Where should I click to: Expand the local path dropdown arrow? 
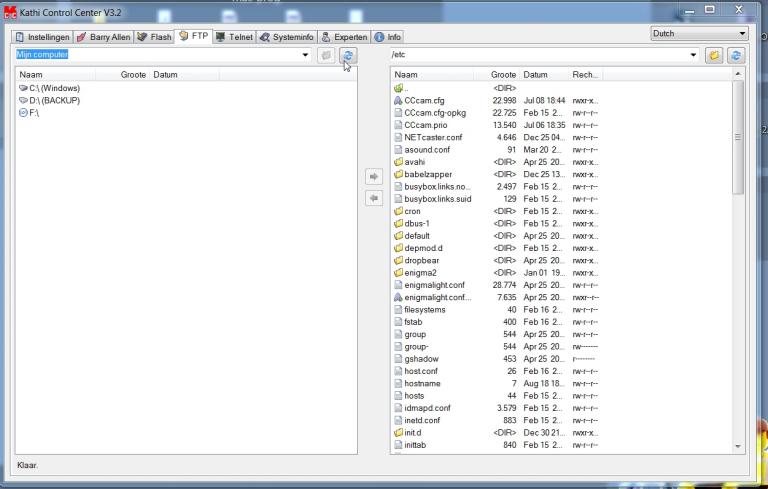[x=306, y=56]
